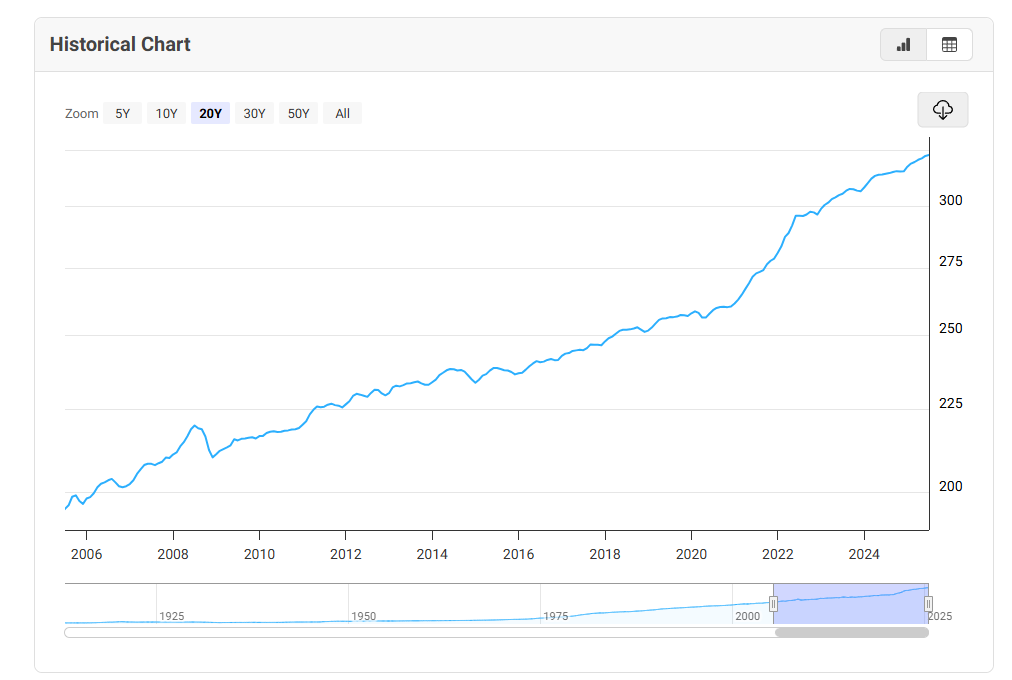Click the 1950 mark in navigator

tap(363, 616)
